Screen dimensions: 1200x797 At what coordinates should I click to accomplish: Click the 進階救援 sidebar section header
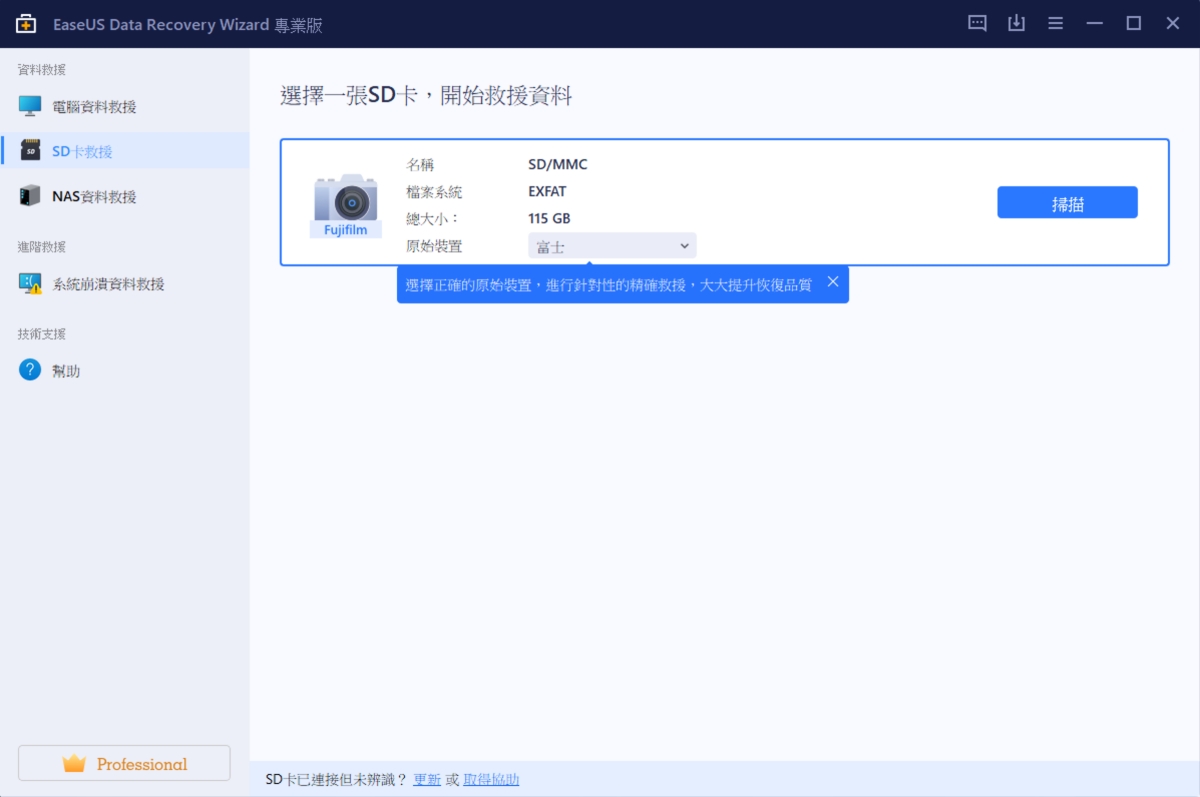click(x=41, y=247)
